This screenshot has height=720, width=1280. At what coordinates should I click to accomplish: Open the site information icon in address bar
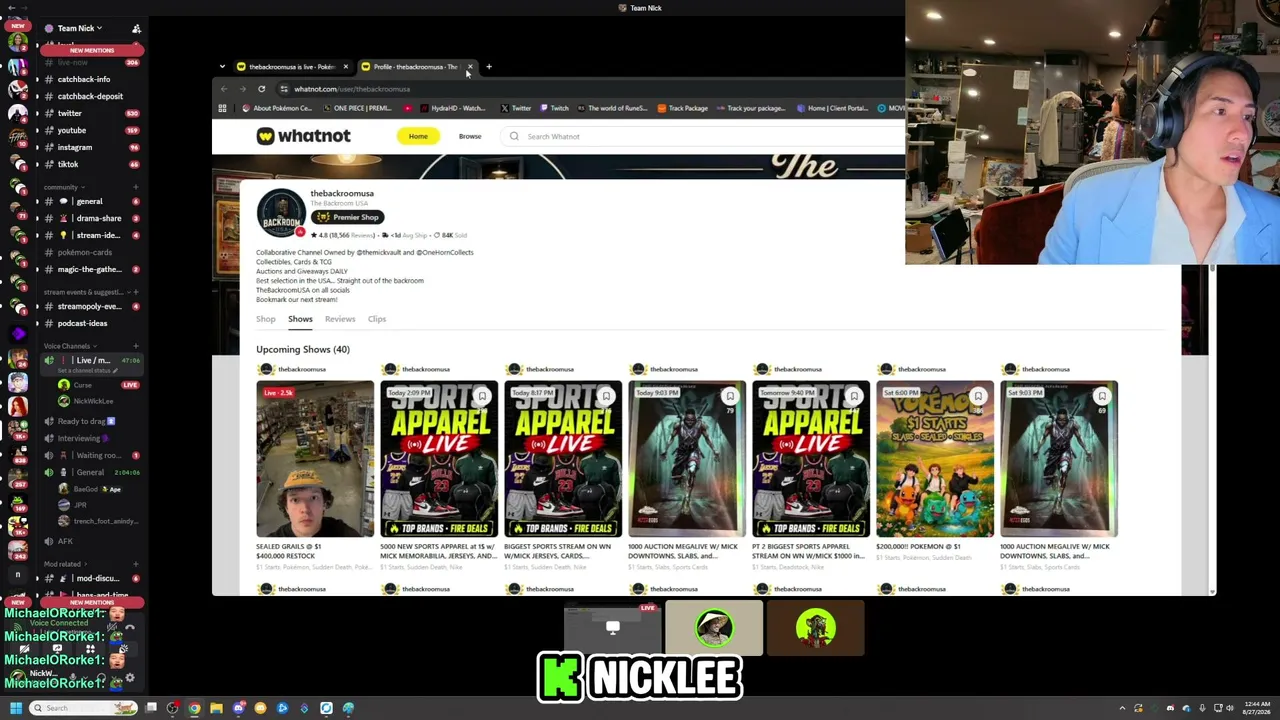pyautogui.click(x=284, y=89)
